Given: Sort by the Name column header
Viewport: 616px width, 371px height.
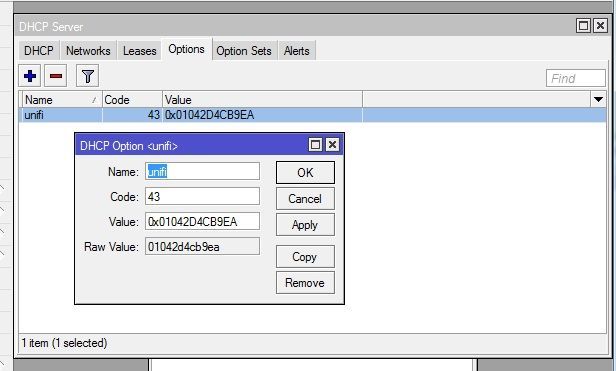Looking at the screenshot, I should coord(61,99).
